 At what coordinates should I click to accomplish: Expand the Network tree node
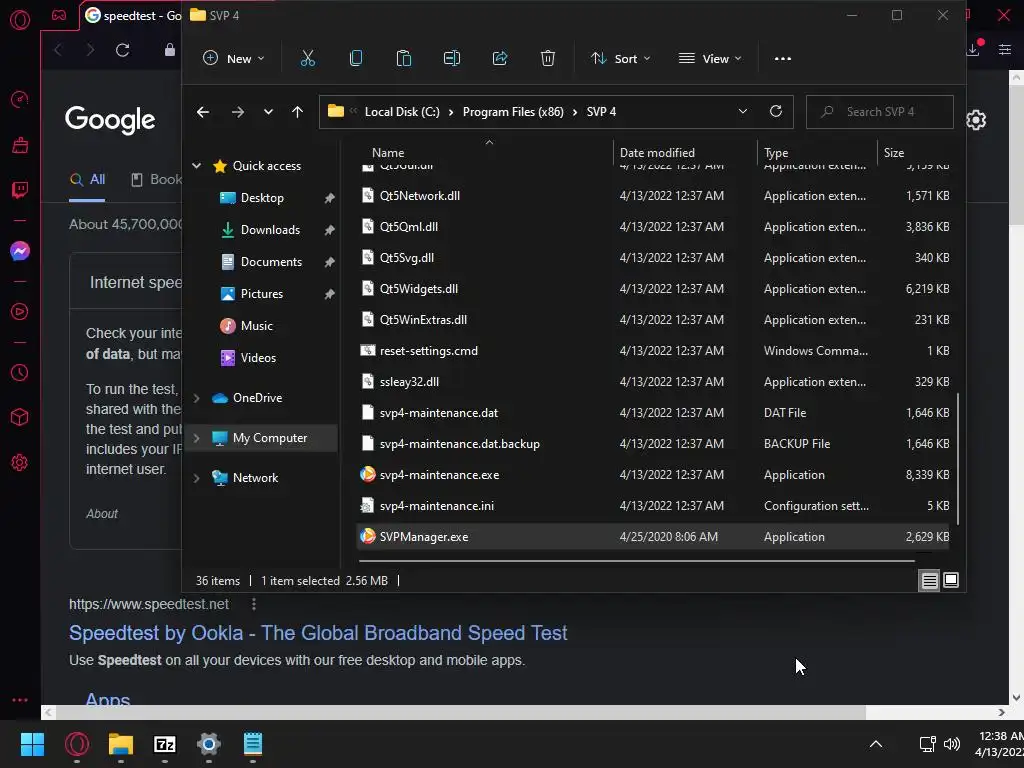pyautogui.click(x=197, y=478)
